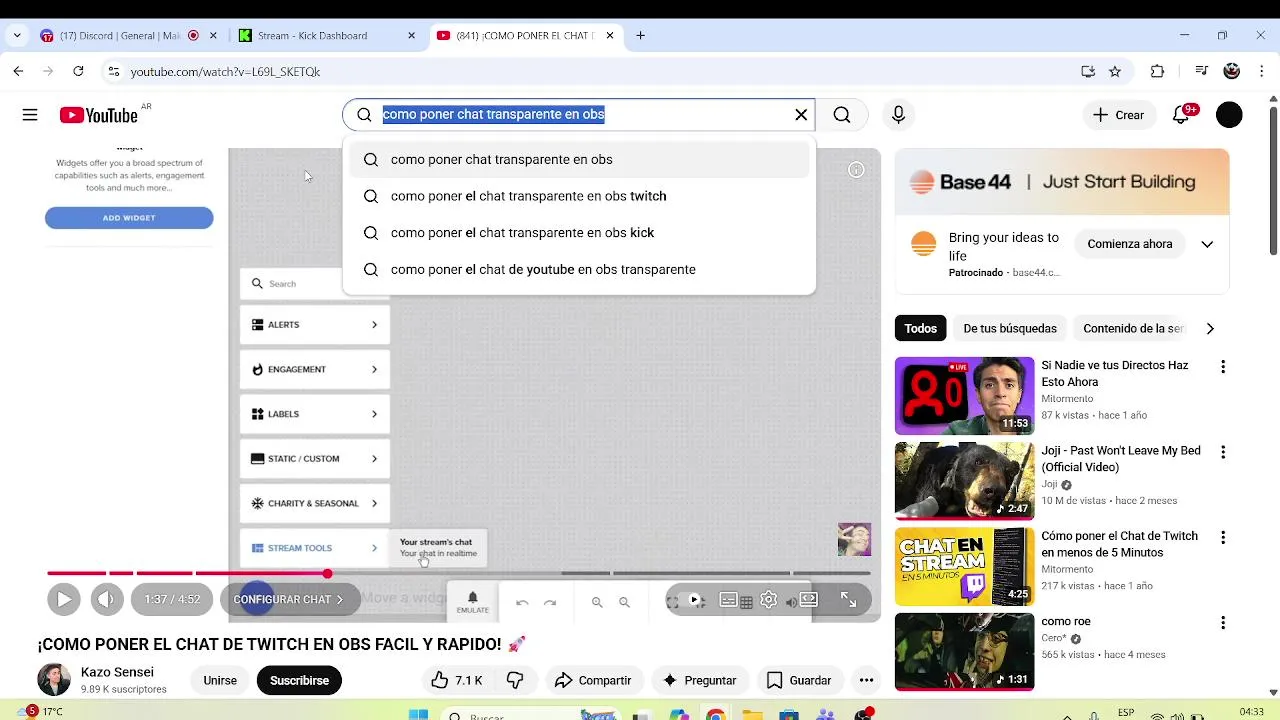Select the 'Todos' filter chip
The height and width of the screenshot is (720, 1280).
921,328
